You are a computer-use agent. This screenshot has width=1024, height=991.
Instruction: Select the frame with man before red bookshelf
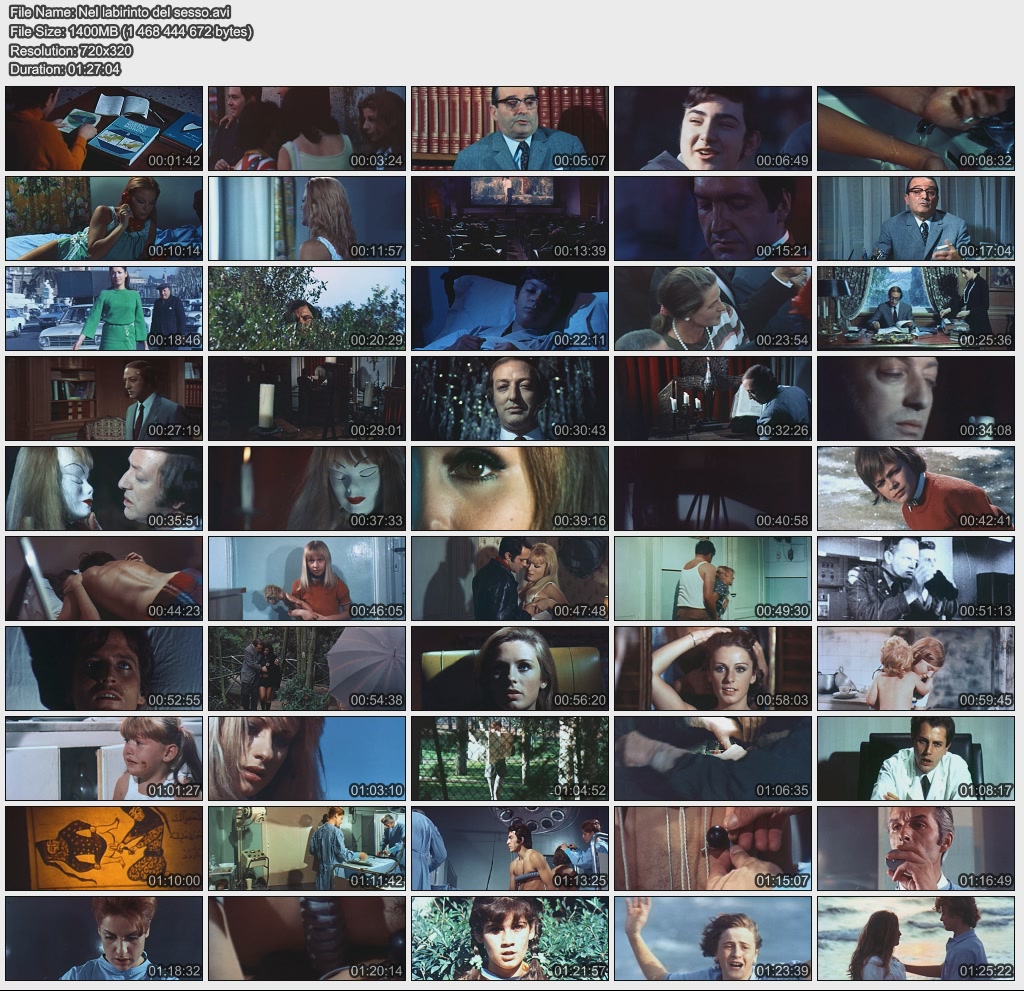tap(509, 128)
